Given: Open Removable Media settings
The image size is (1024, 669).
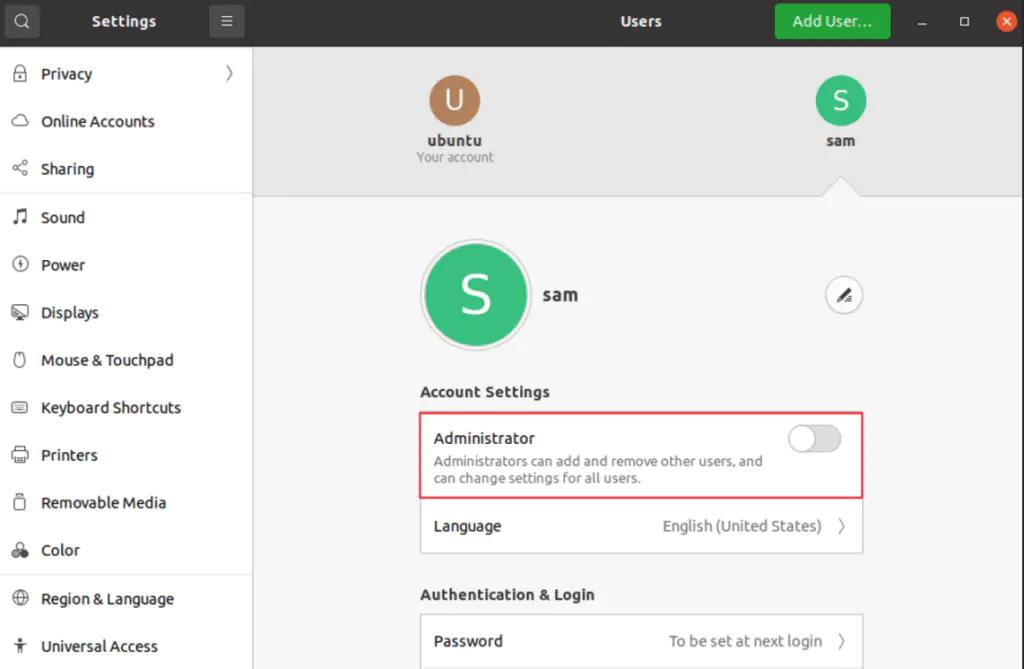Looking at the screenshot, I should (x=103, y=503).
